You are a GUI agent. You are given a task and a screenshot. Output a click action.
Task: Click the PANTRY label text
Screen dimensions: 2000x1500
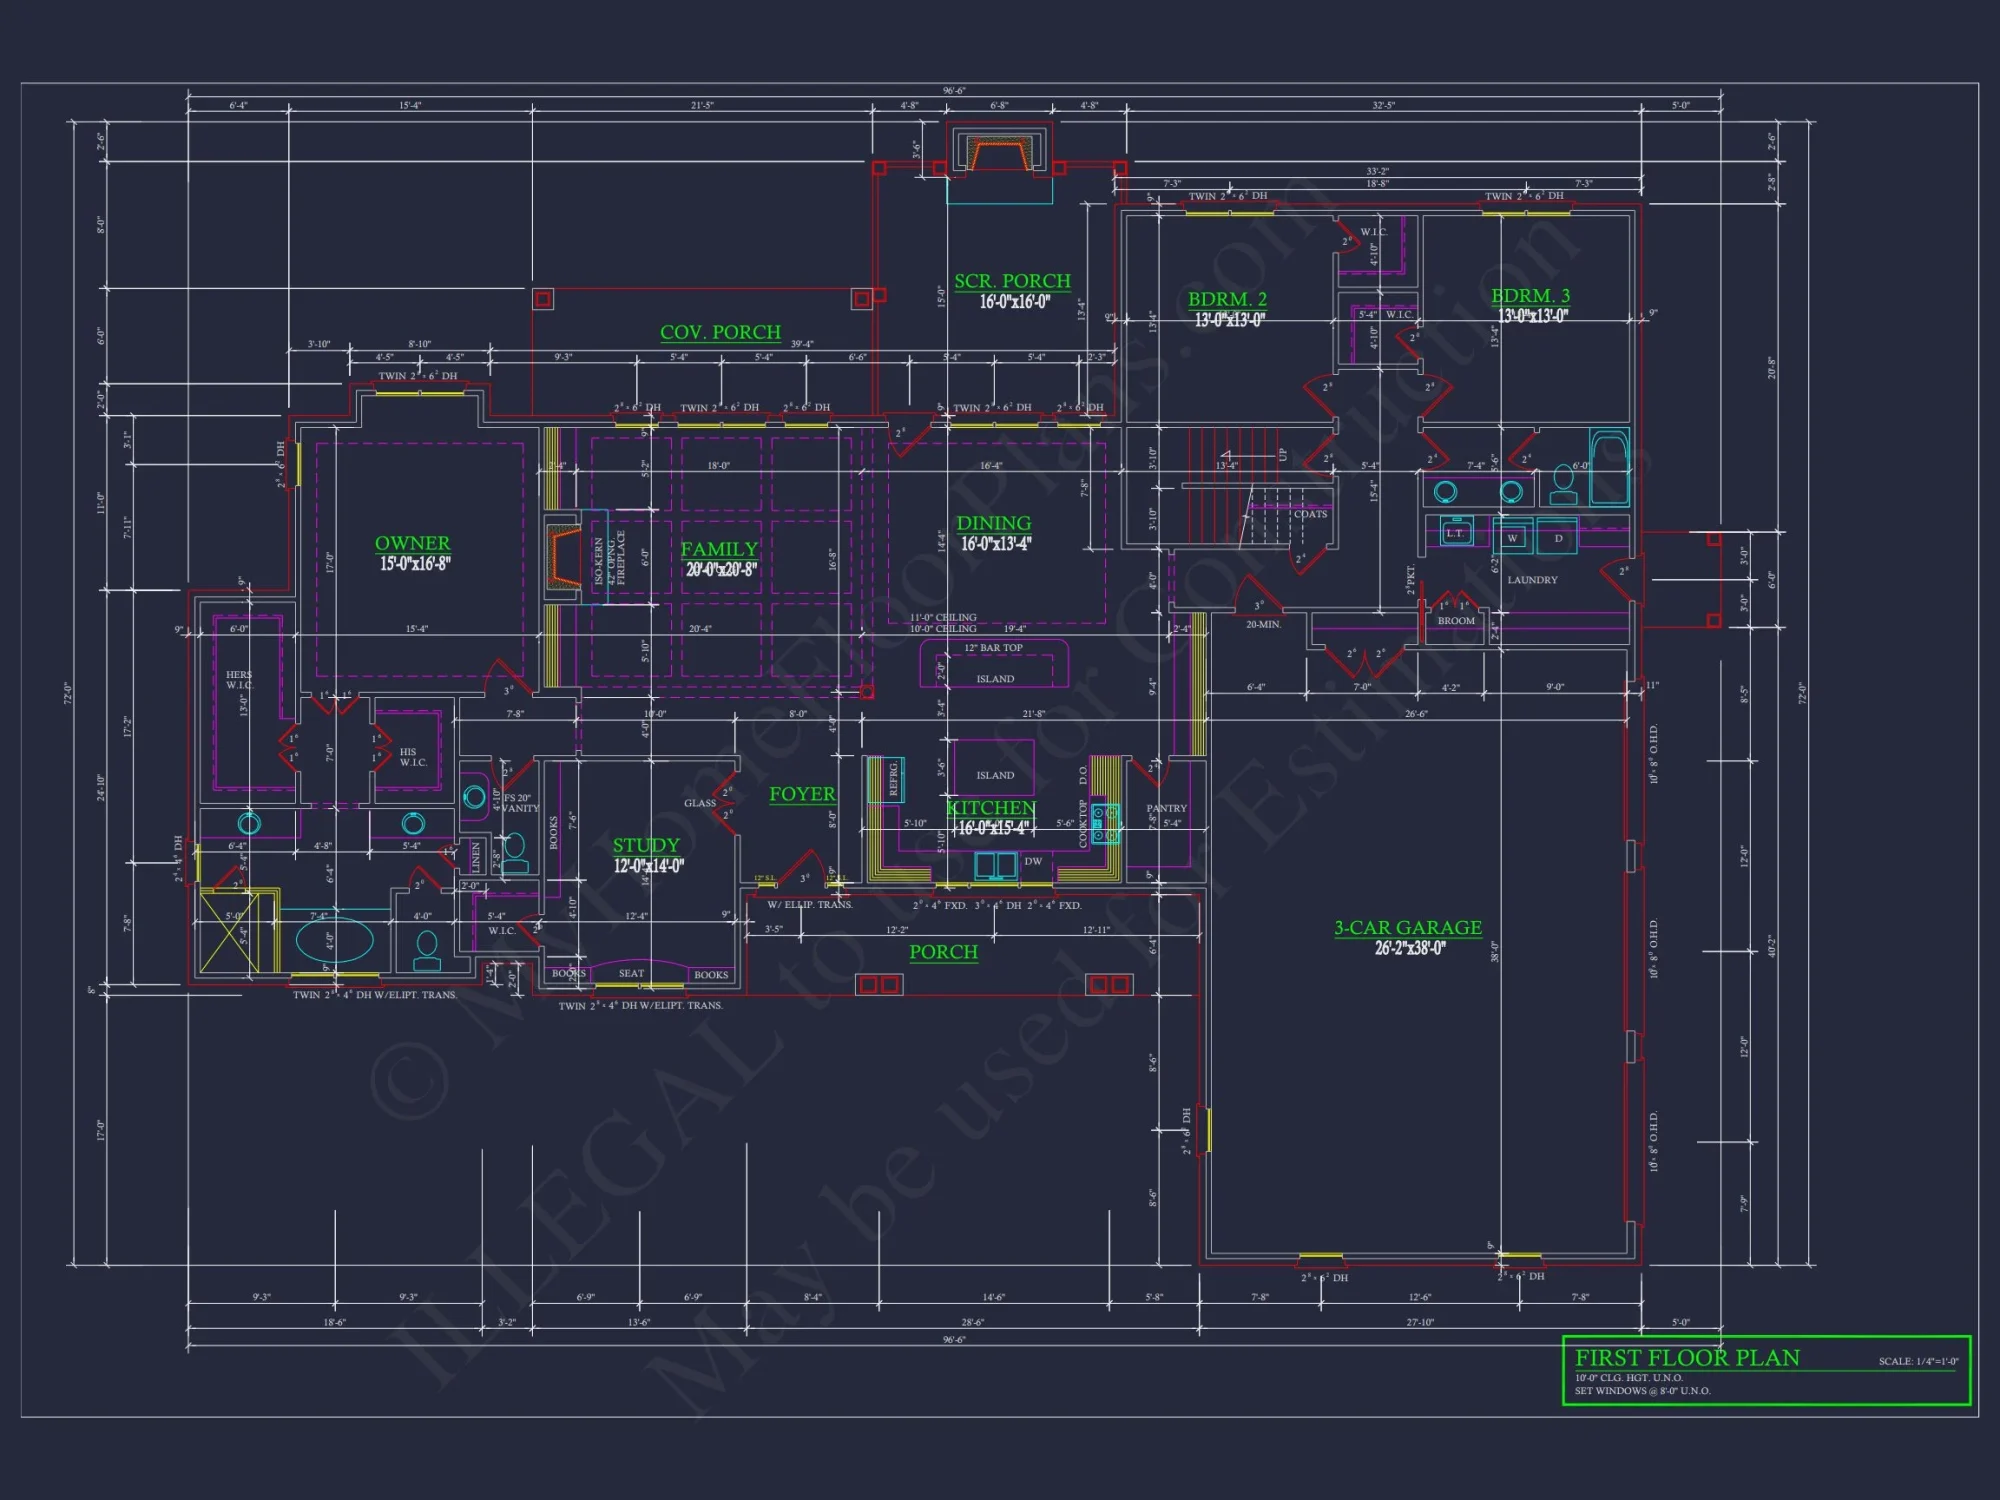[x=1167, y=808]
